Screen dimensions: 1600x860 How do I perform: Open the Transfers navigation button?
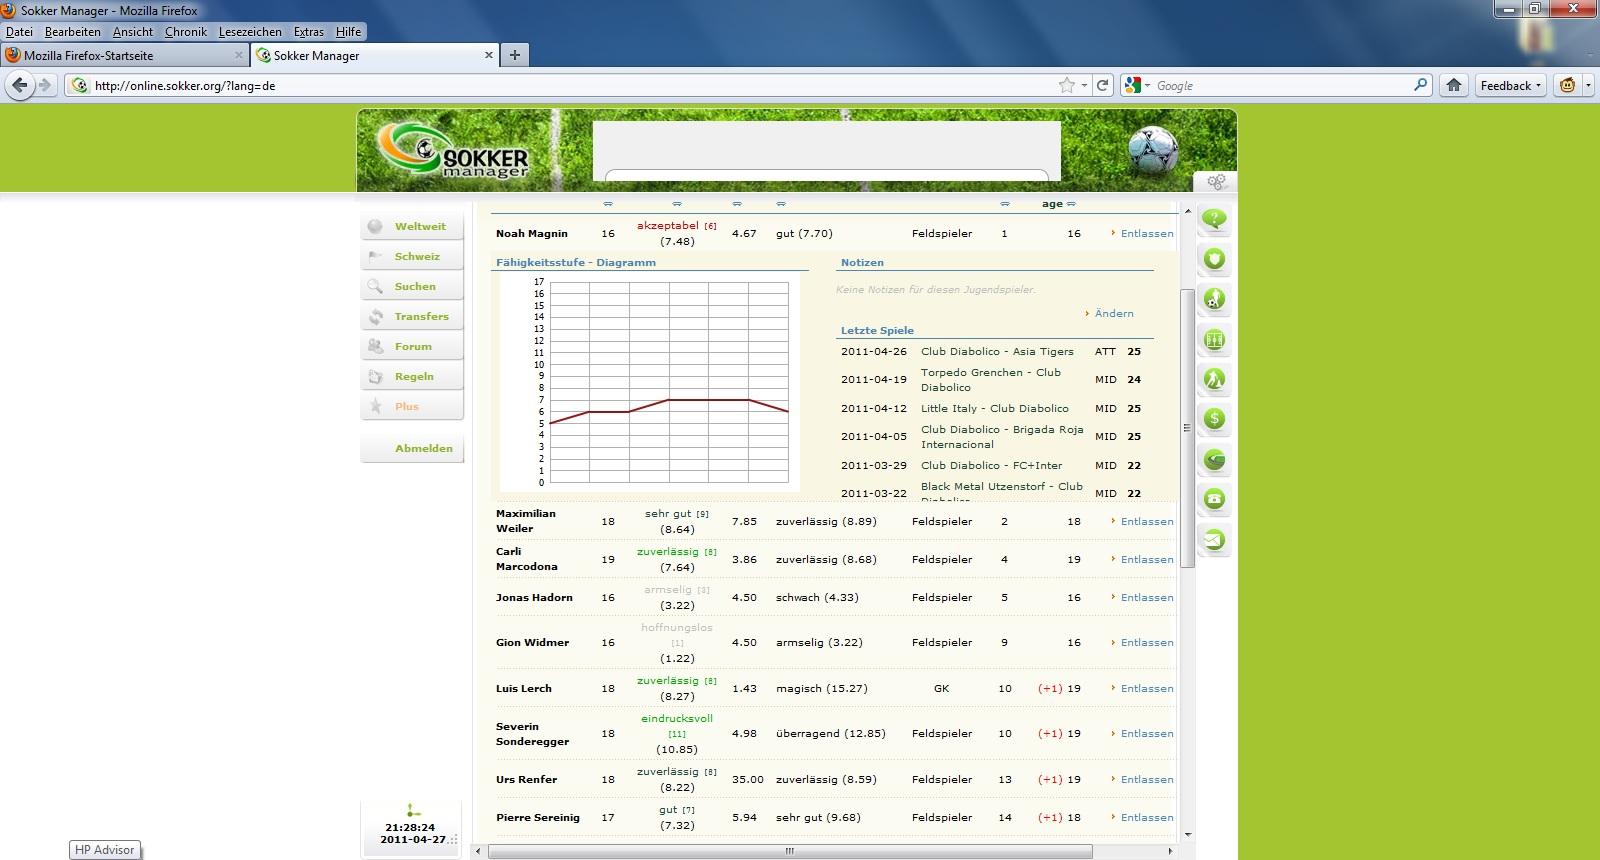421,317
